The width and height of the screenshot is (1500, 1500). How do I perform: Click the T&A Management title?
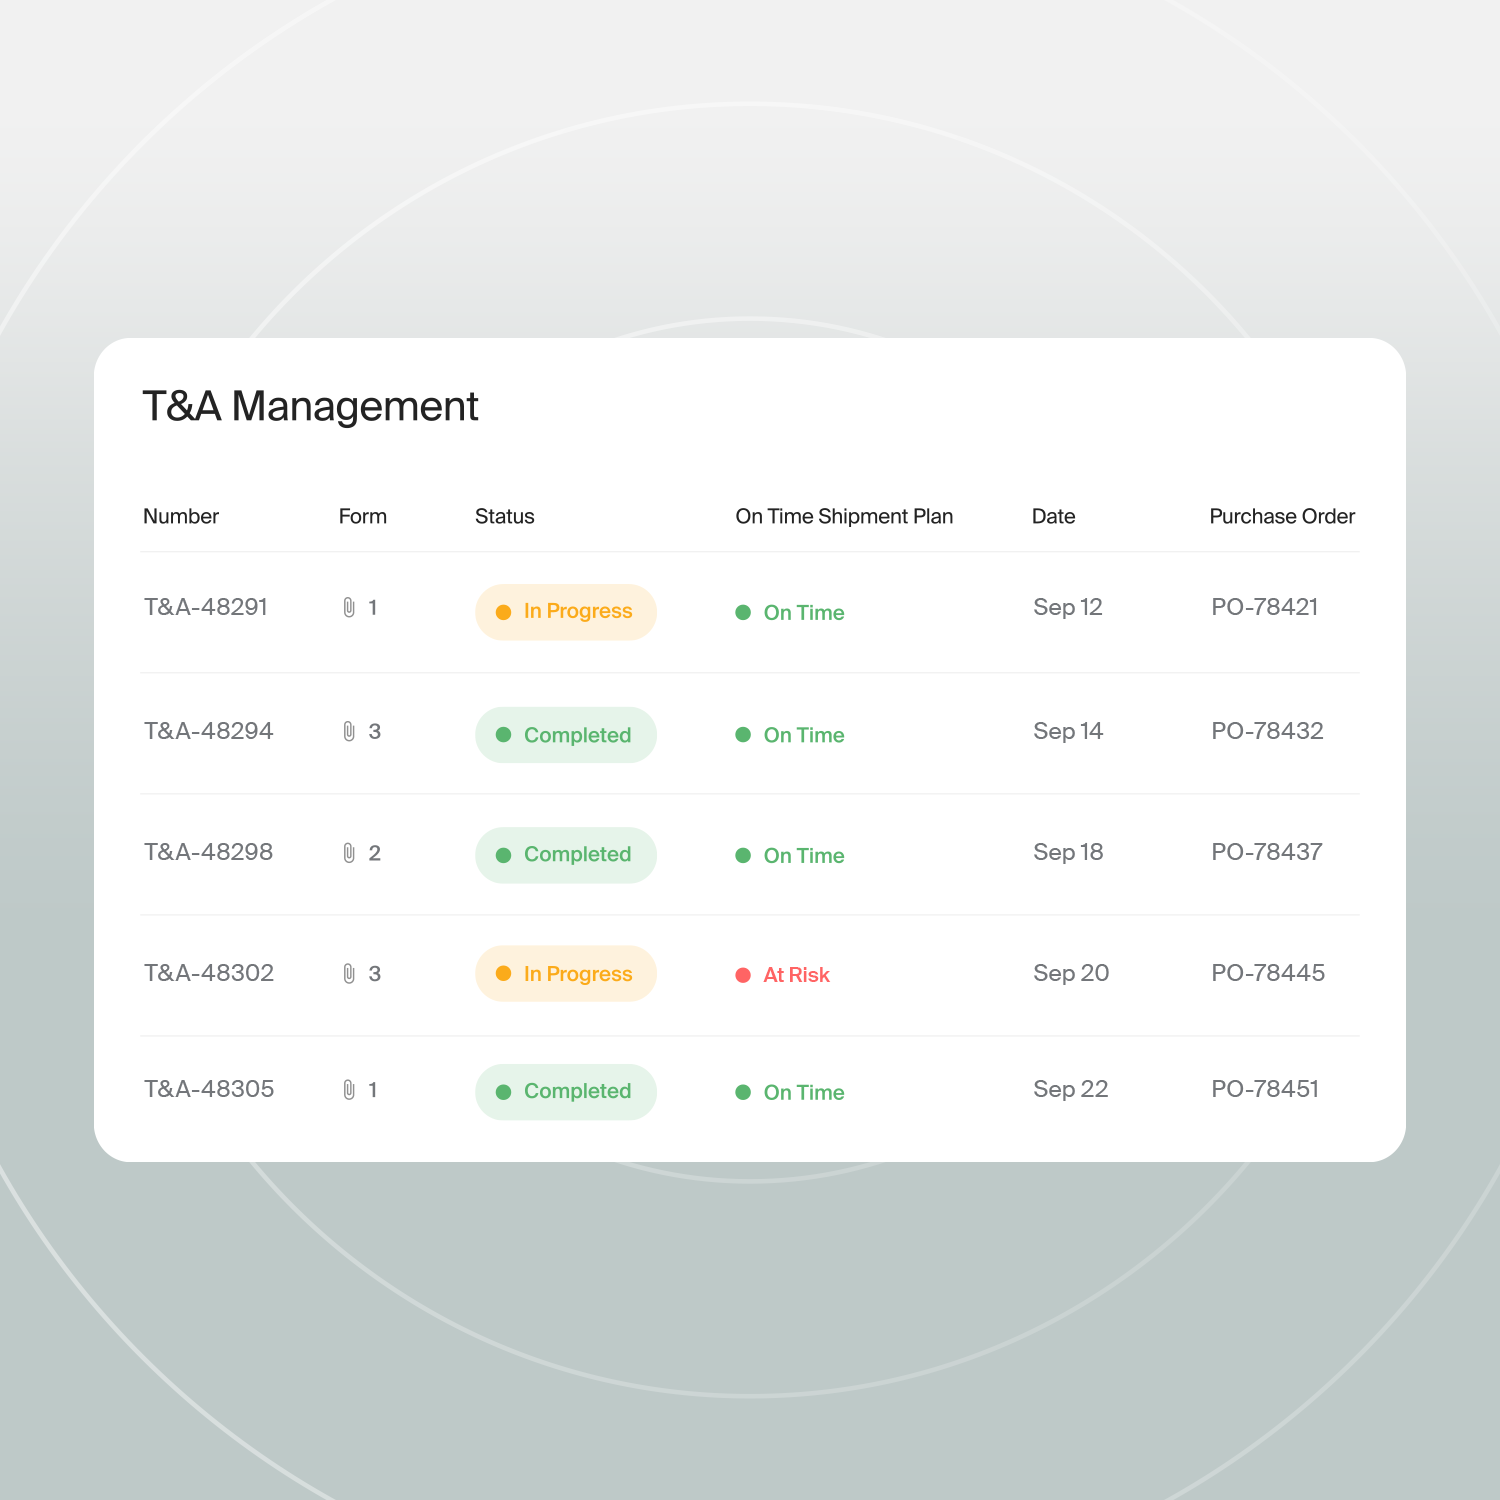coord(310,407)
